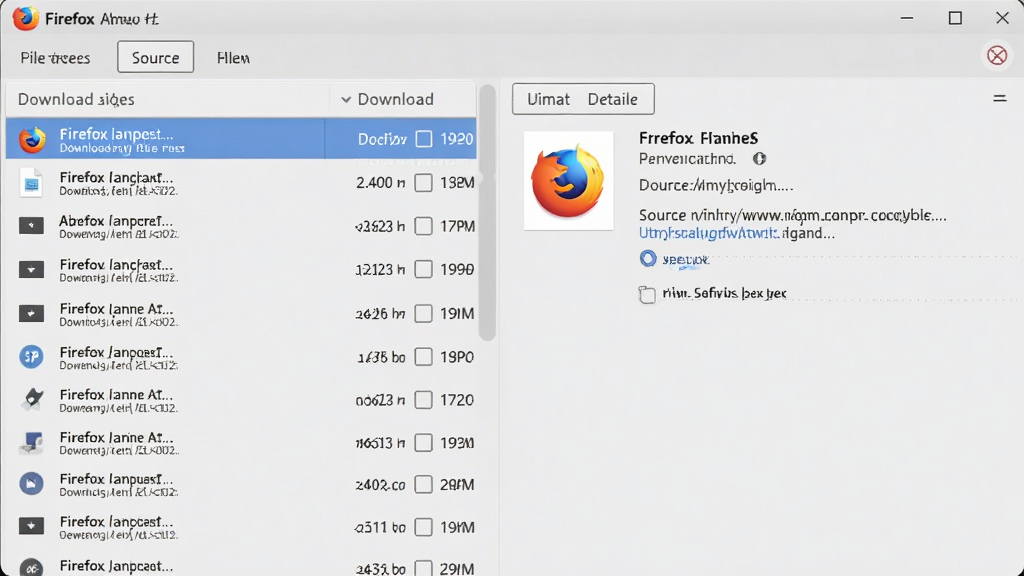The width and height of the screenshot is (1024, 576).
Task: Click the computer icon in the 193M row
Action: pos(31,443)
